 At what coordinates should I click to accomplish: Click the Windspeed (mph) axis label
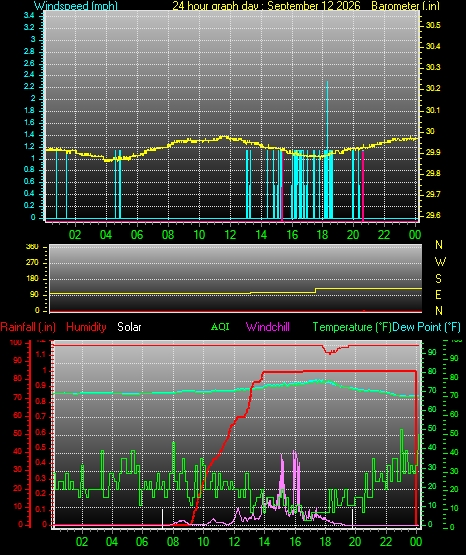[x=76, y=6]
